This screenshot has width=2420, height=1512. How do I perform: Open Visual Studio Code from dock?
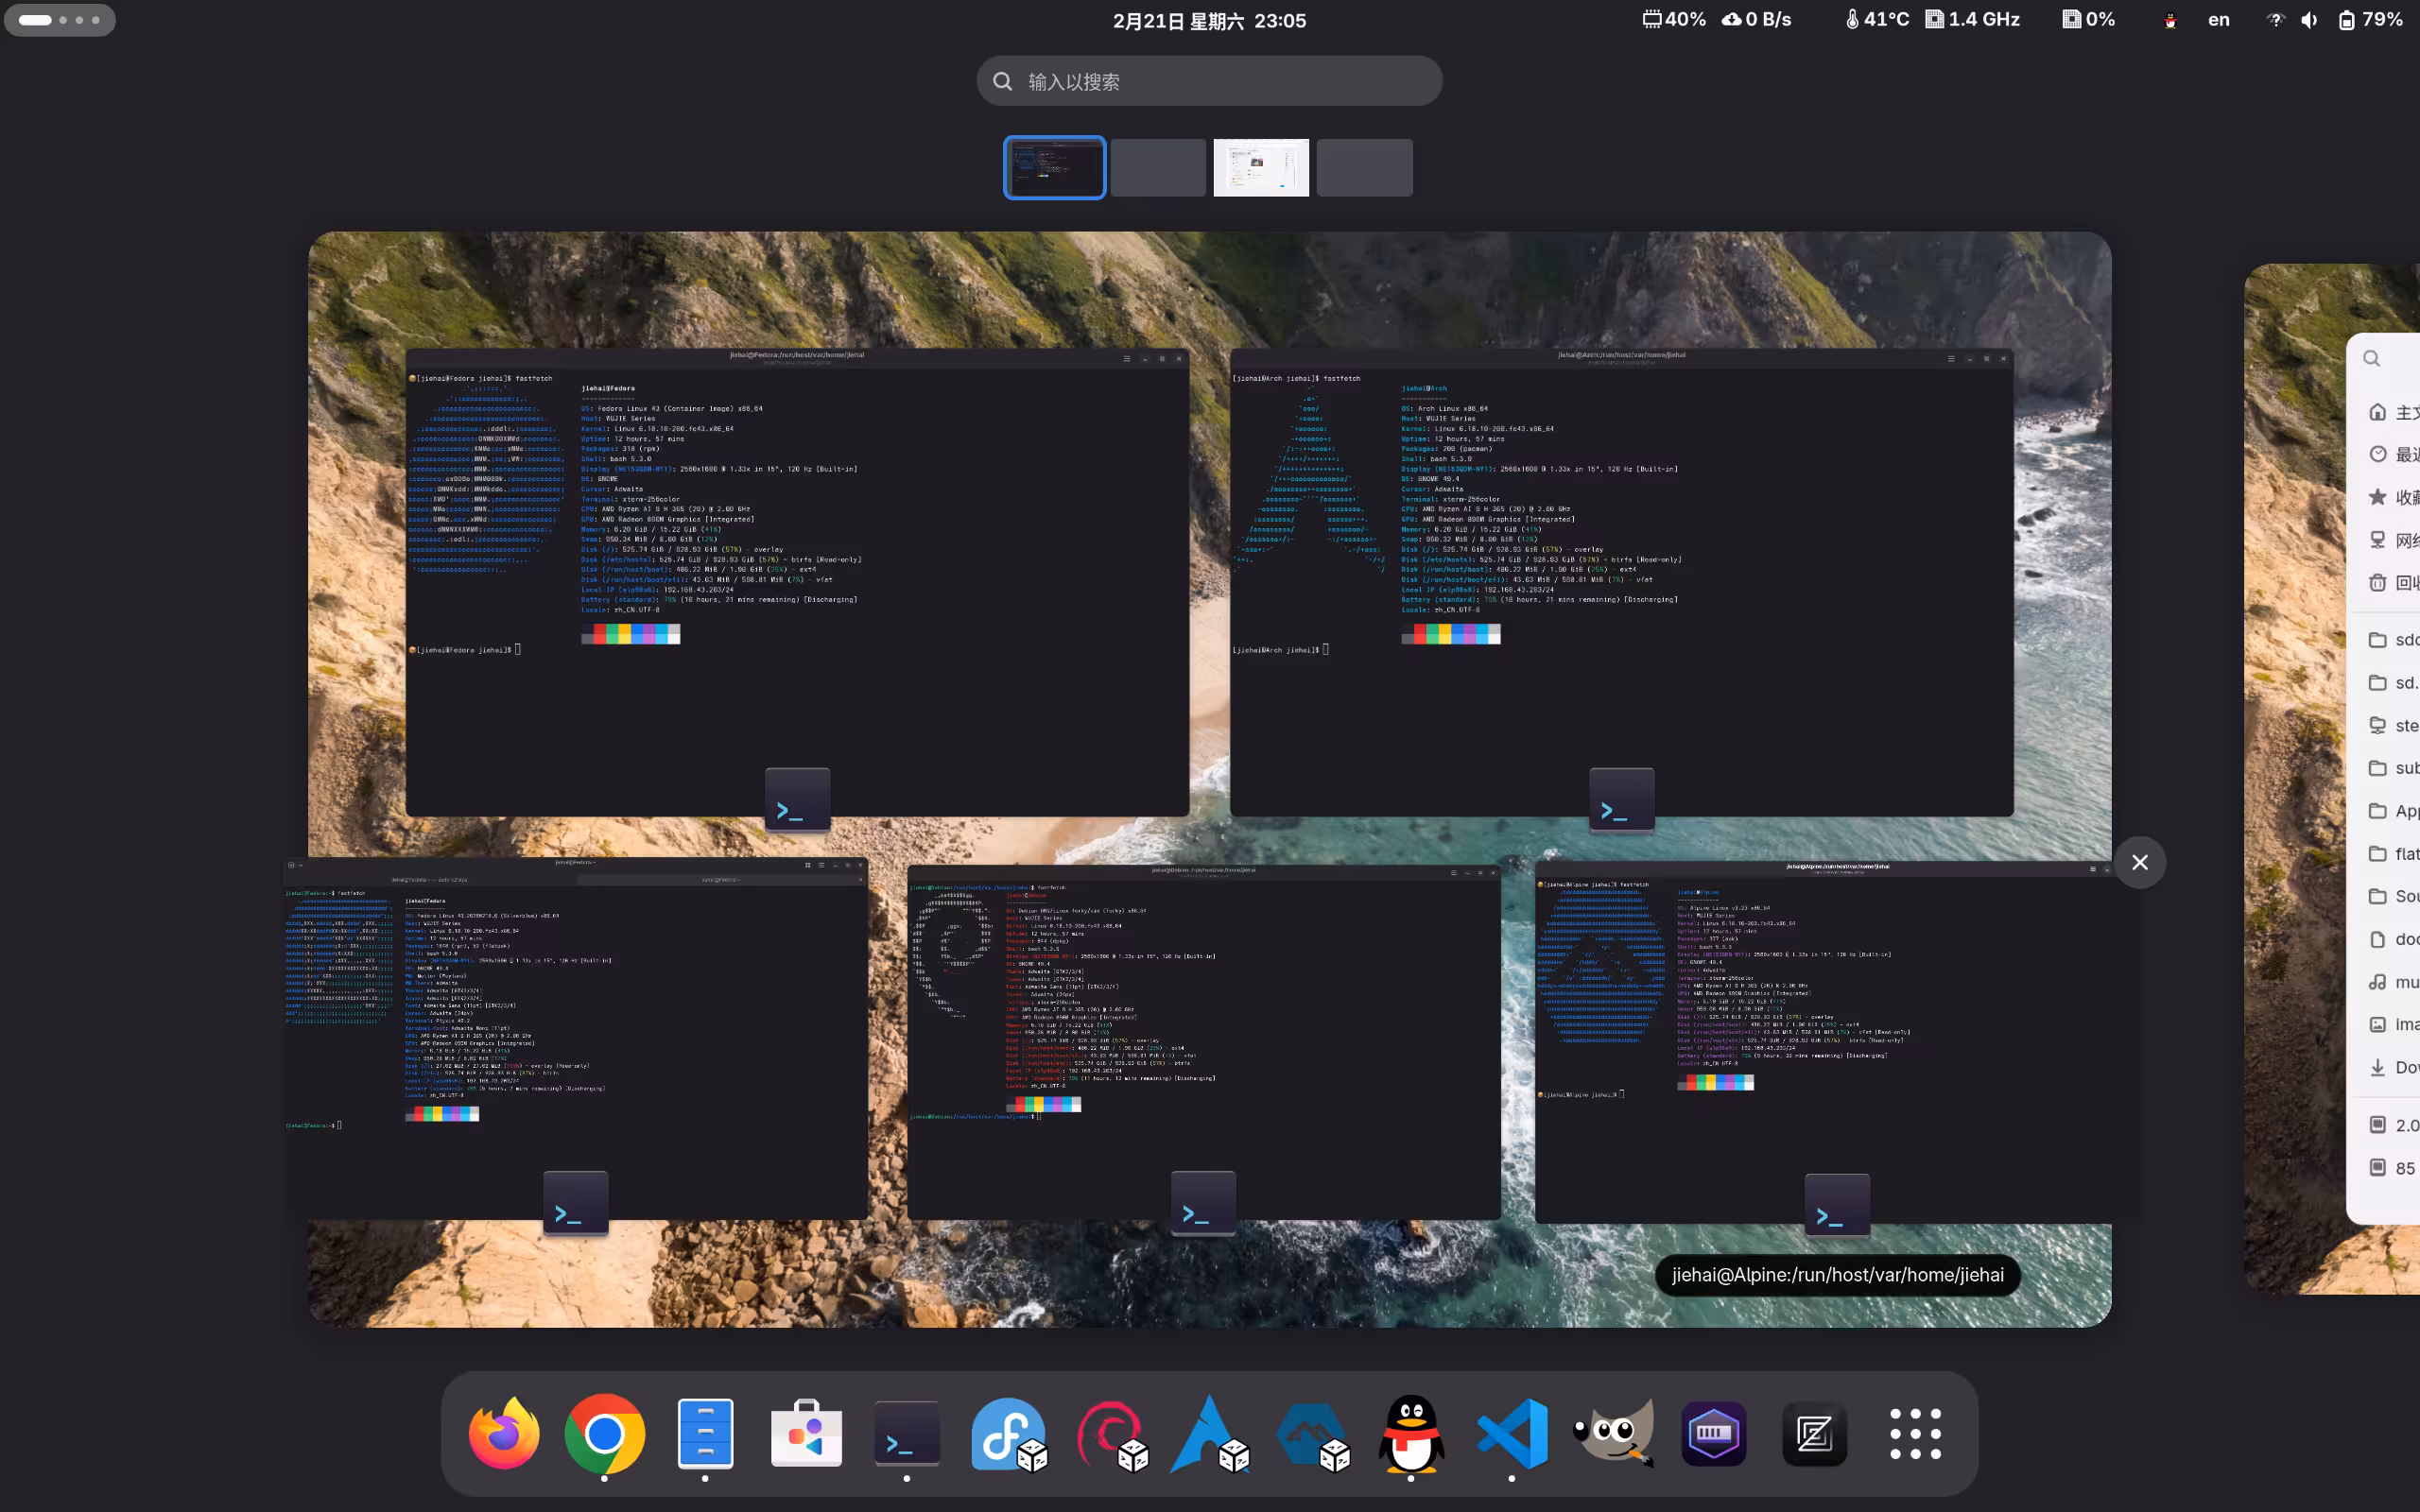pos(1512,1433)
